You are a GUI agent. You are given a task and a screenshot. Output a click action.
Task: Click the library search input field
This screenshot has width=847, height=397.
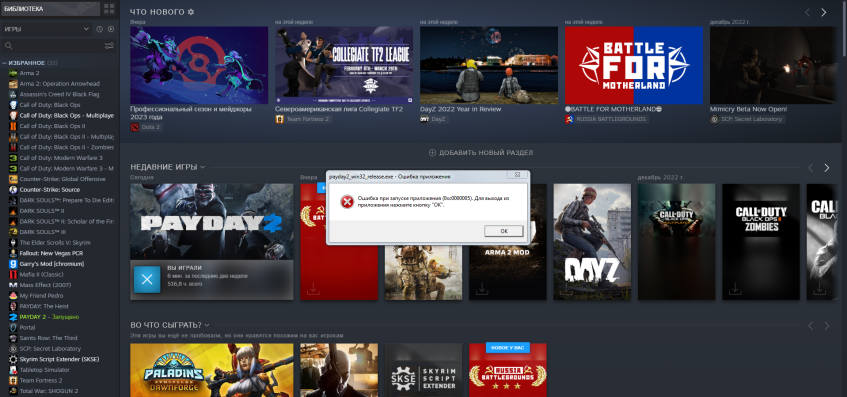pyautogui.click(x=54, y=46)
